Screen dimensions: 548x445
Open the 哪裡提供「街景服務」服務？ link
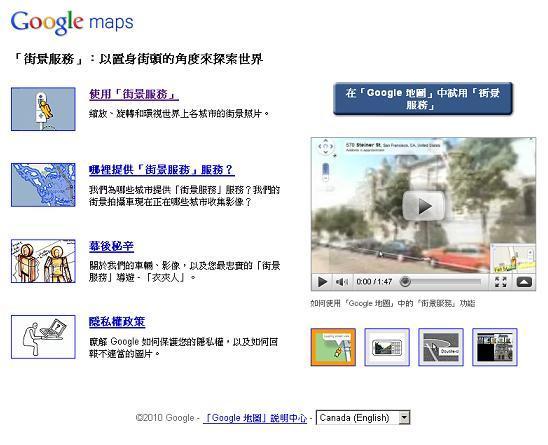[x=161, y=170]
